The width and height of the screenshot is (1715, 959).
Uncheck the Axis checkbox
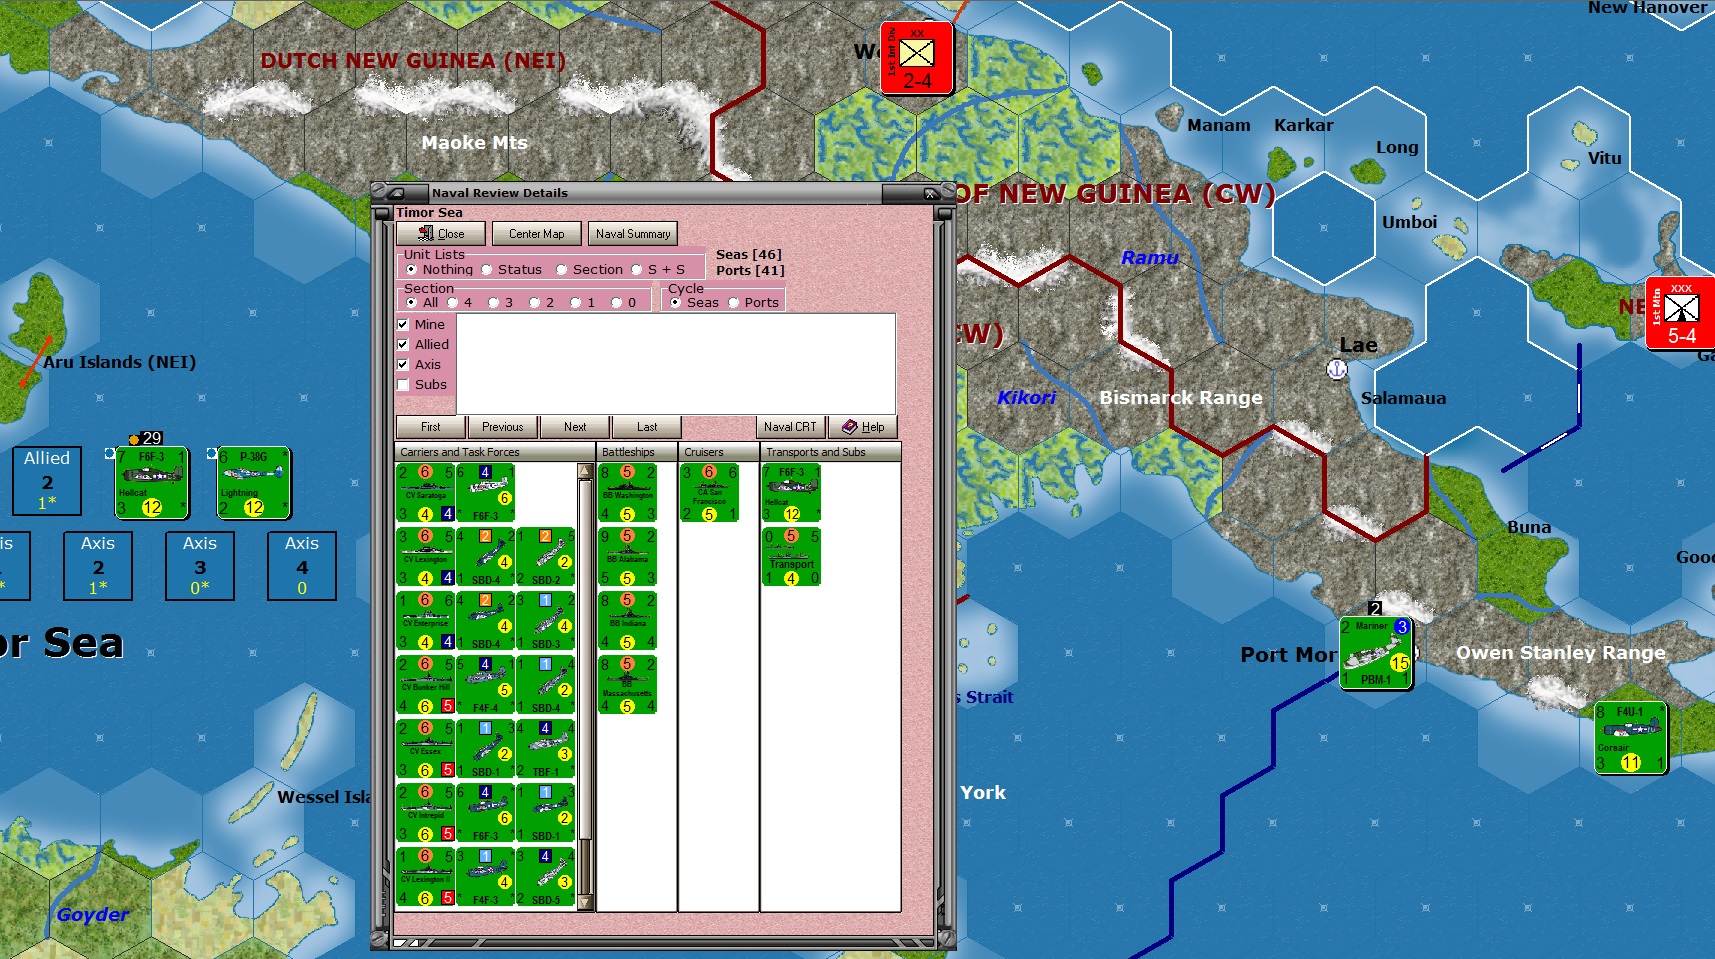[x=403, y=365]
